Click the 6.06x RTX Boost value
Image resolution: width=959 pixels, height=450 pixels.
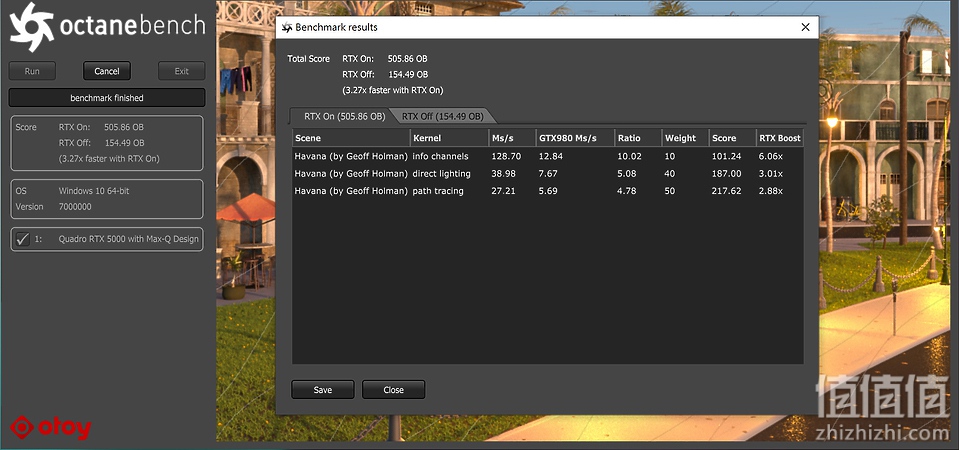pos(771,157)
